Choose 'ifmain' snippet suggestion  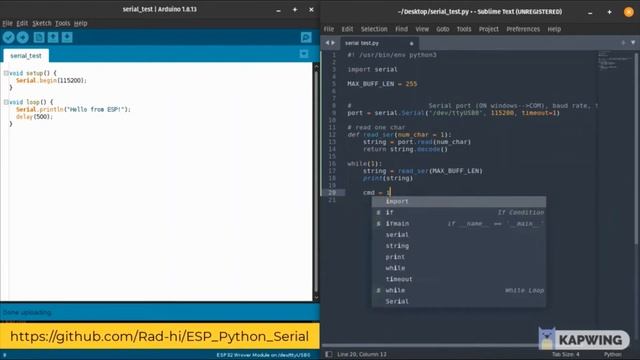point(459,224)
